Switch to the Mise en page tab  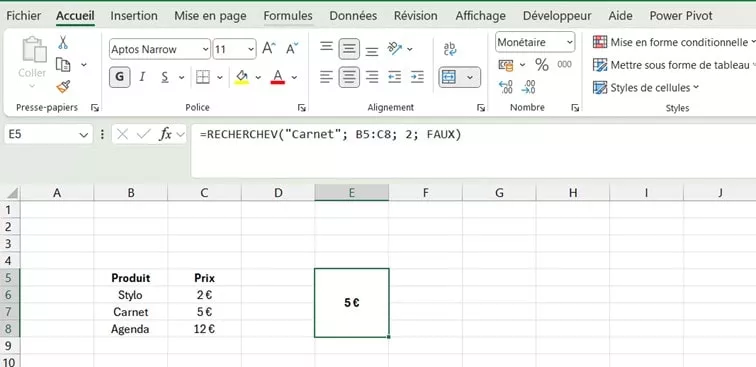pos(210,16)
